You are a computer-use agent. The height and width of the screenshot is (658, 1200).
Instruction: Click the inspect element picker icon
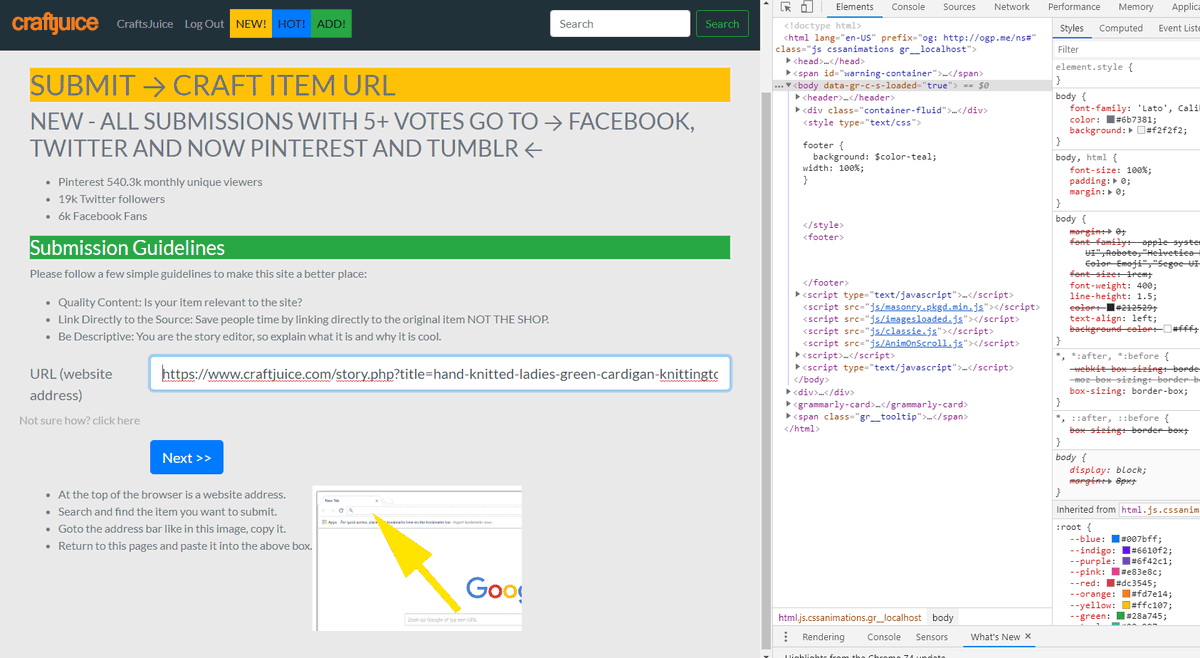tap(787, 7)
